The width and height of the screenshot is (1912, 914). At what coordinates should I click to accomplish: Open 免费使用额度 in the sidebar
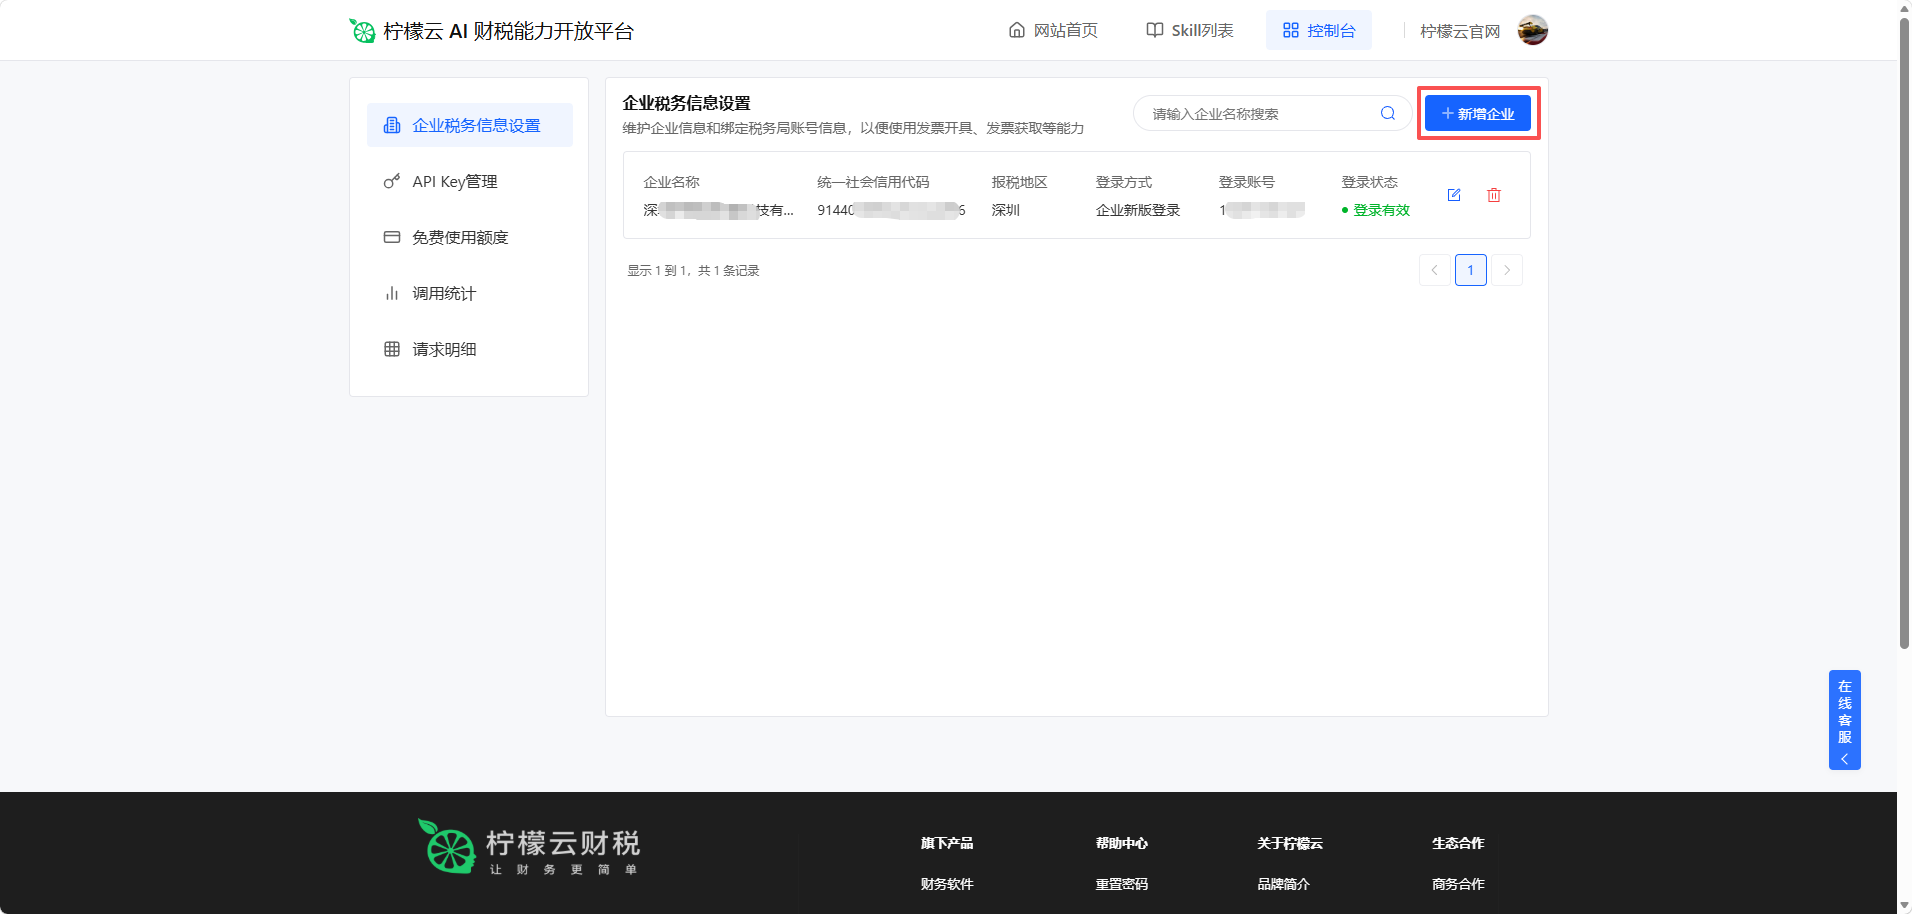(470, 237)
